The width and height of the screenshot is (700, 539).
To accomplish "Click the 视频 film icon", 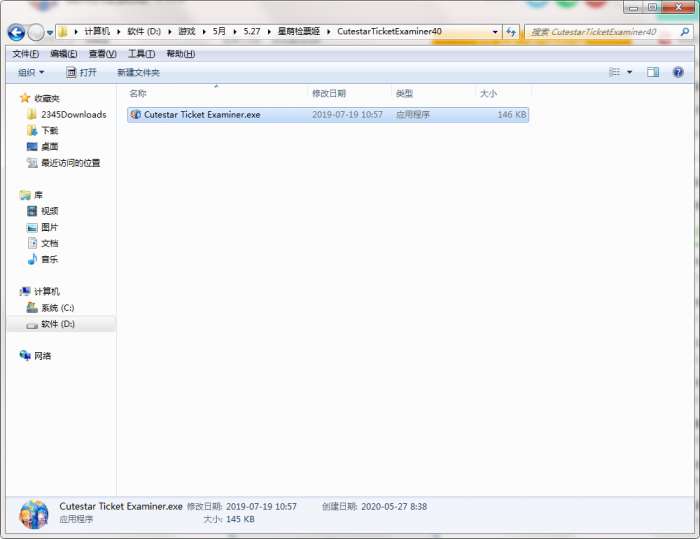I will coord(32,211).
